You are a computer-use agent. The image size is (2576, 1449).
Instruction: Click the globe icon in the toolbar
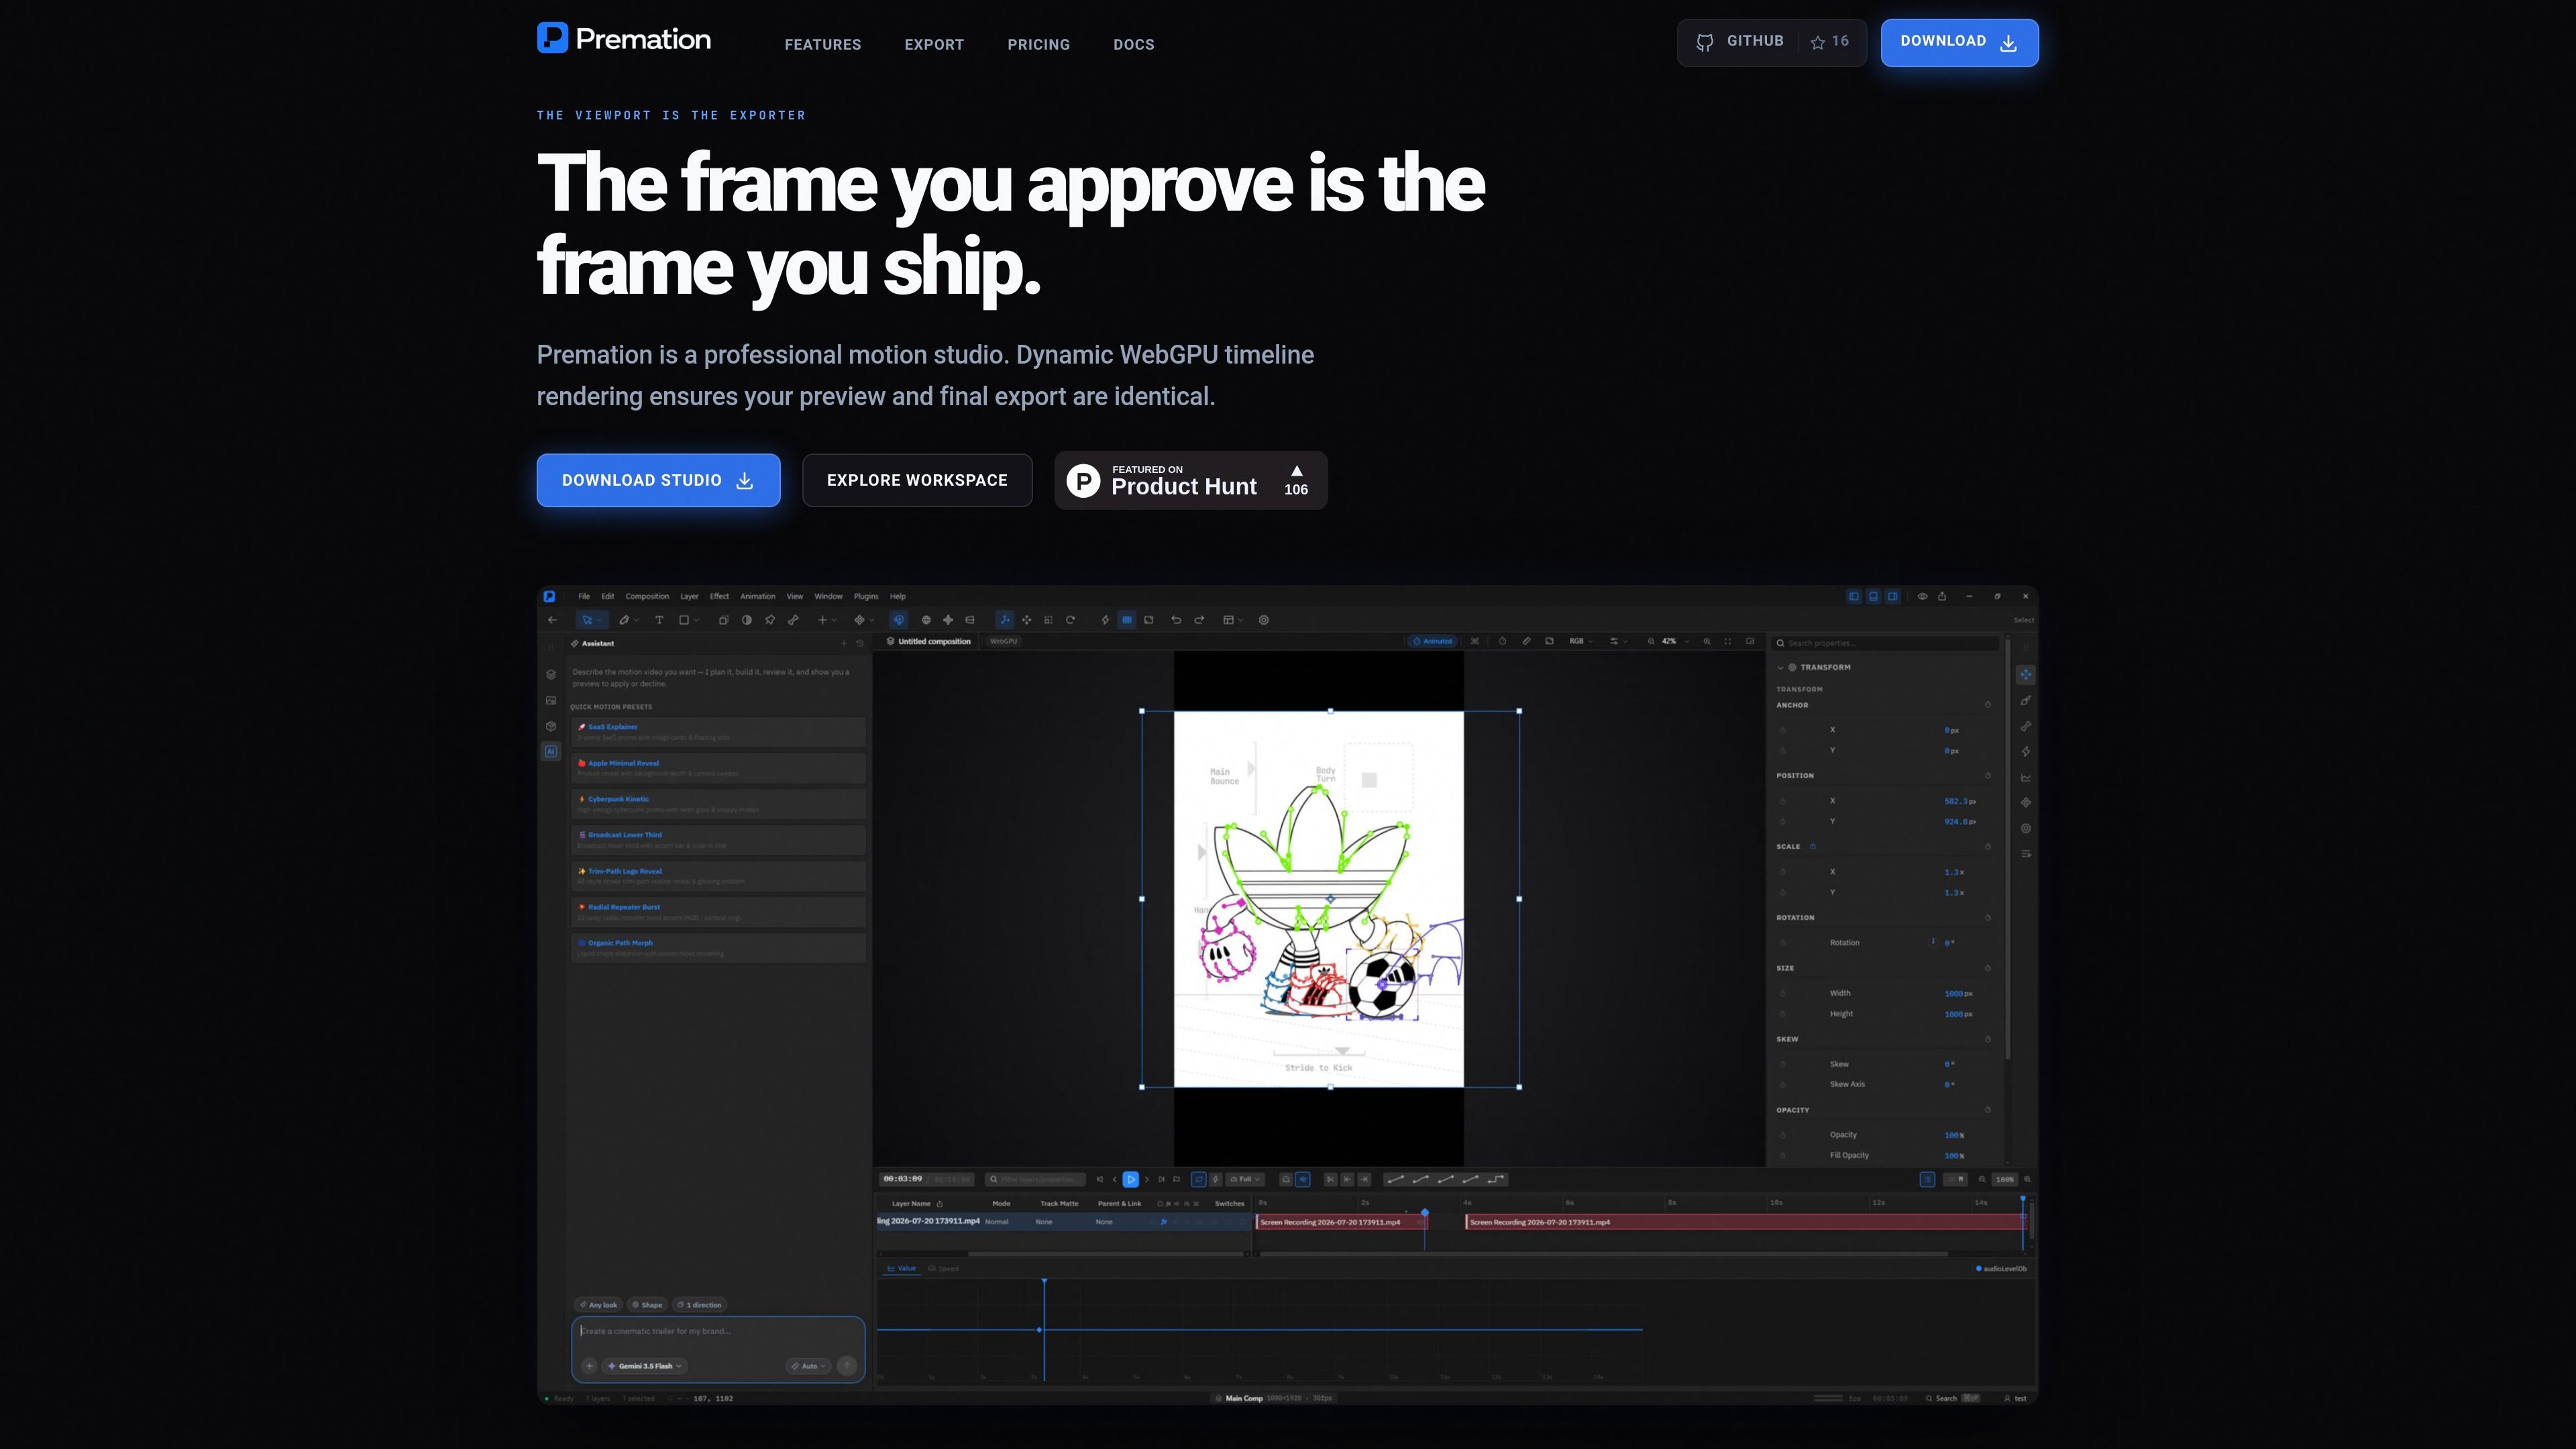pyautogui.click(x=926, y=620)
